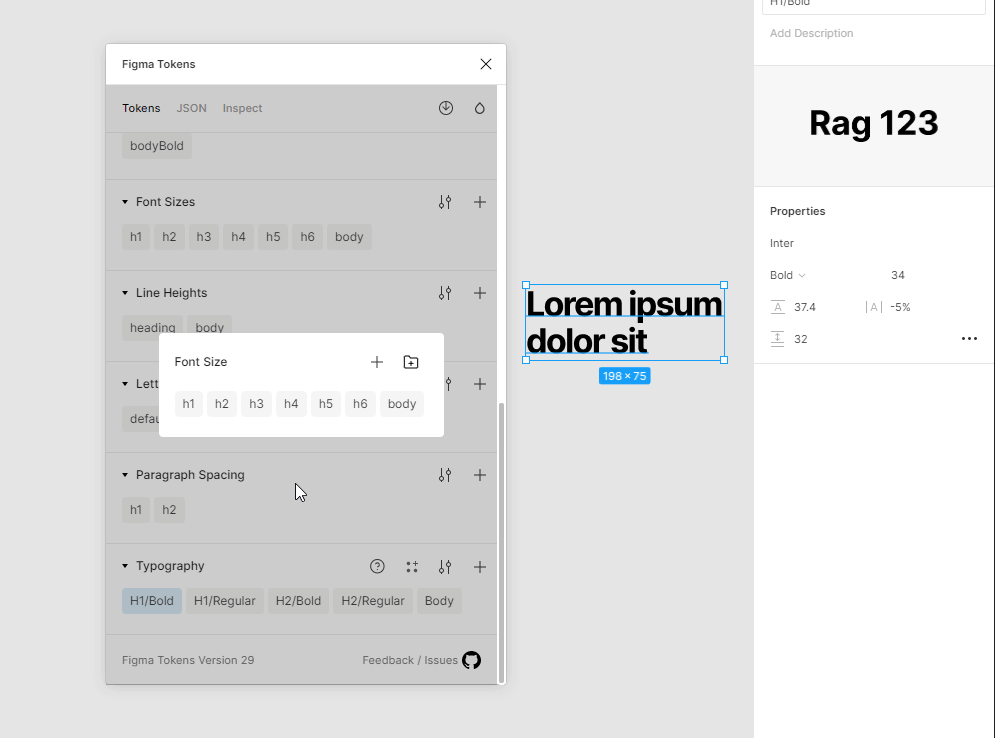
Task: Apply h6 token under Font Sizes section
Action: pyautogui.click(x=307, y=237)
